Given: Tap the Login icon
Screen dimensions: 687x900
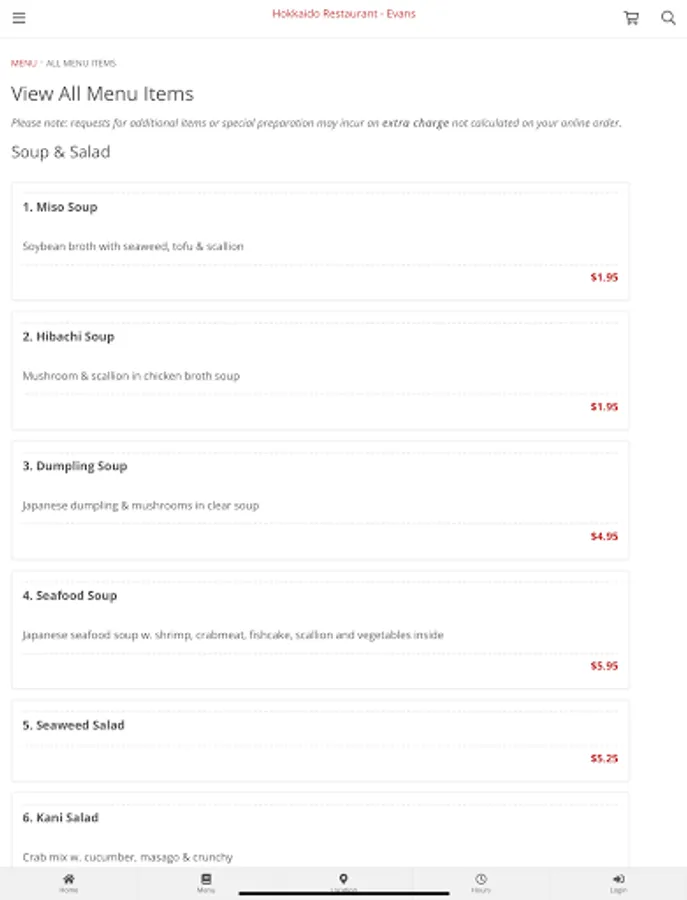Looking at the screenshot, I should point(618,881).
